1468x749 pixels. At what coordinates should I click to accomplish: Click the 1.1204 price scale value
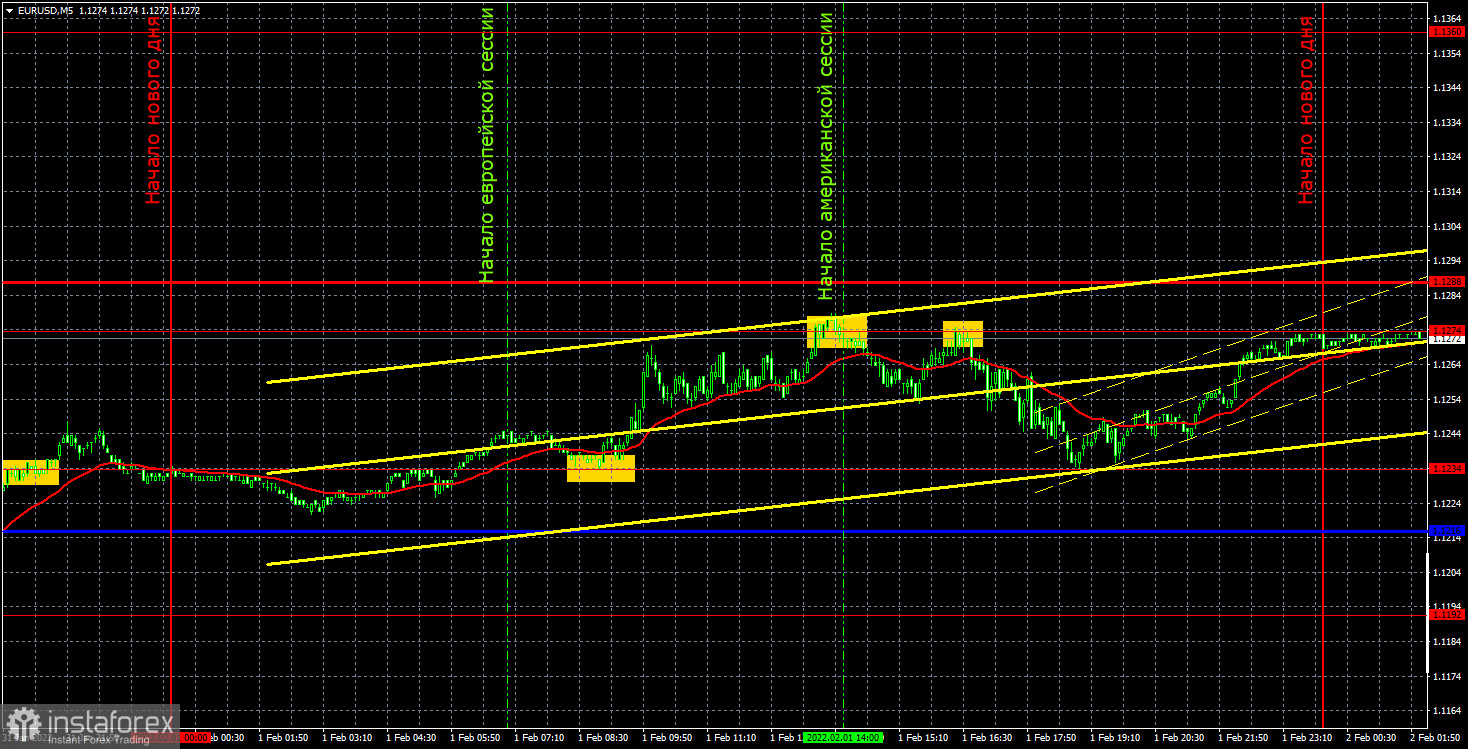point(1446,572)
